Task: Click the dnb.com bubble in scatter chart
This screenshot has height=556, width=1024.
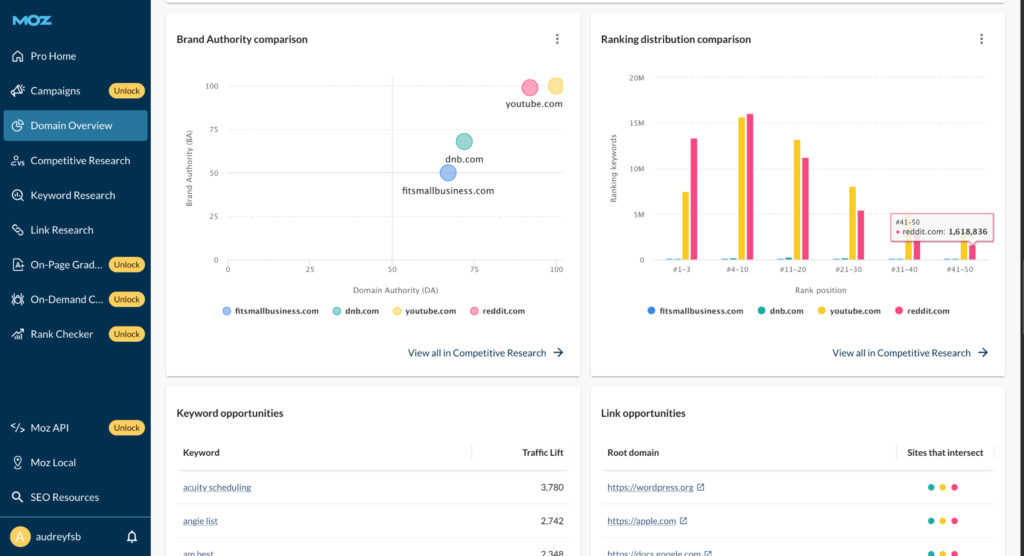Action: [464, 141]
